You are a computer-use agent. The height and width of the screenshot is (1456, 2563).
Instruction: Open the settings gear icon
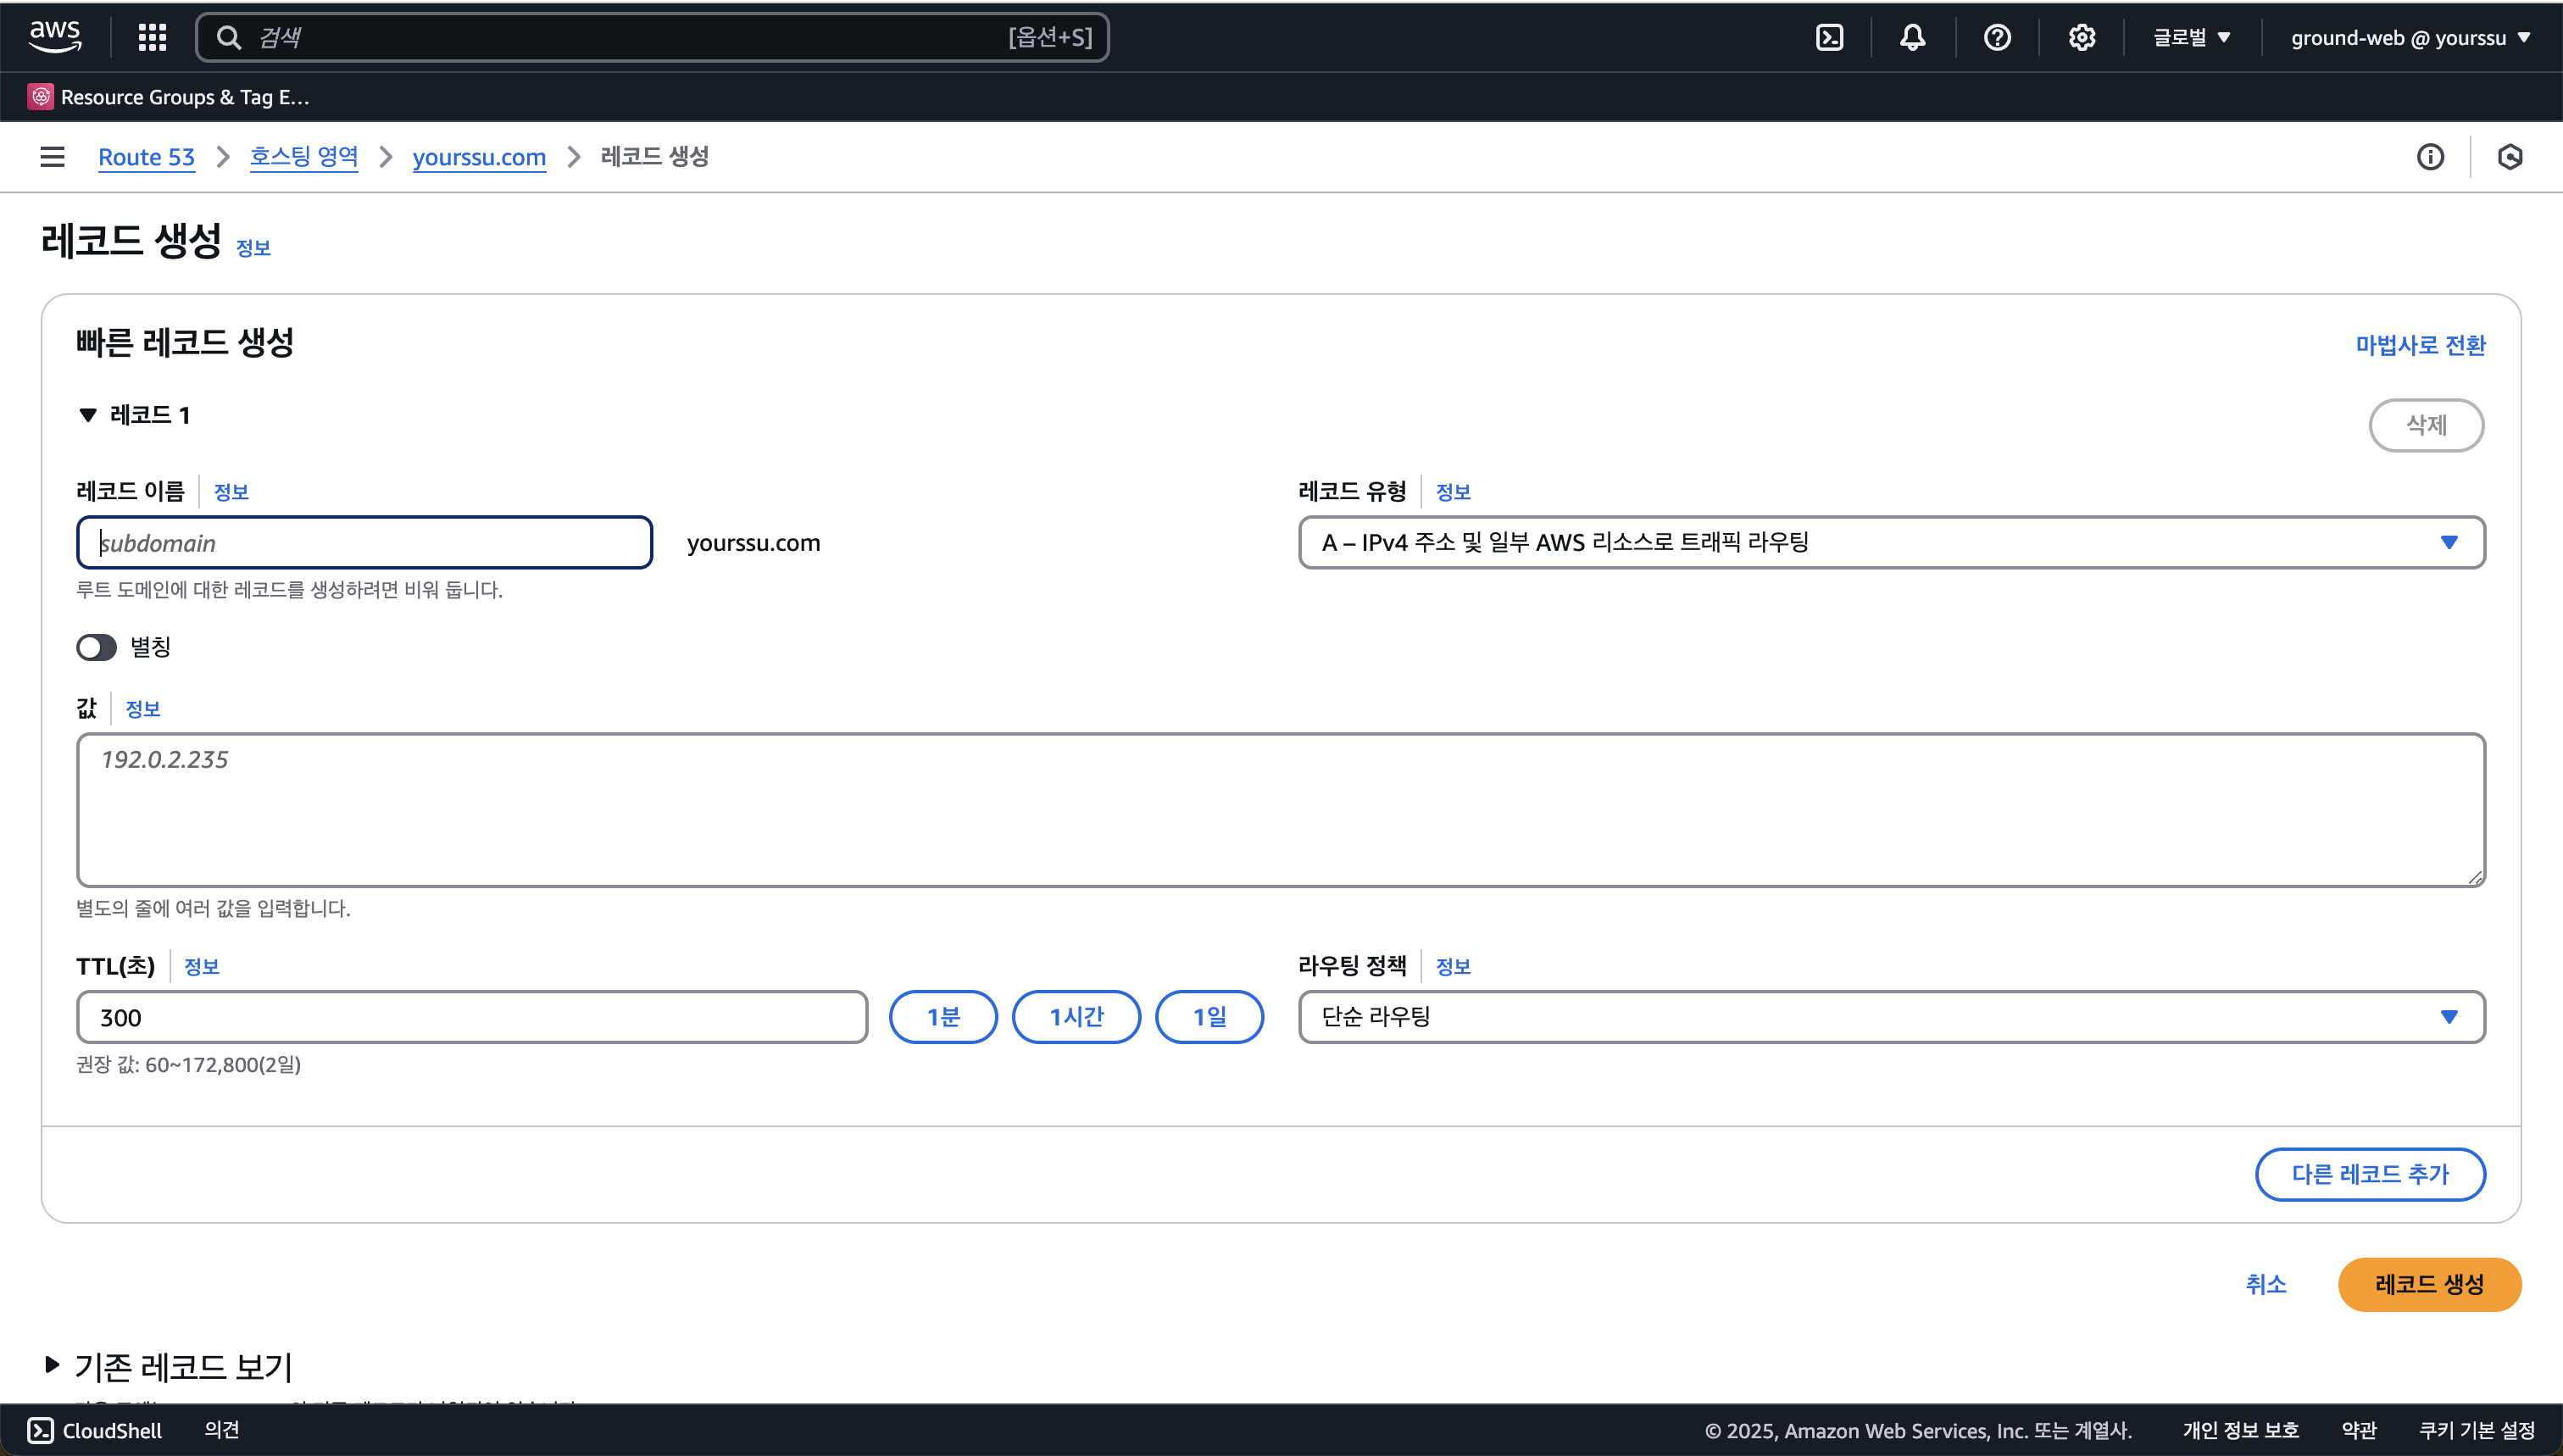click(2081, 38)
